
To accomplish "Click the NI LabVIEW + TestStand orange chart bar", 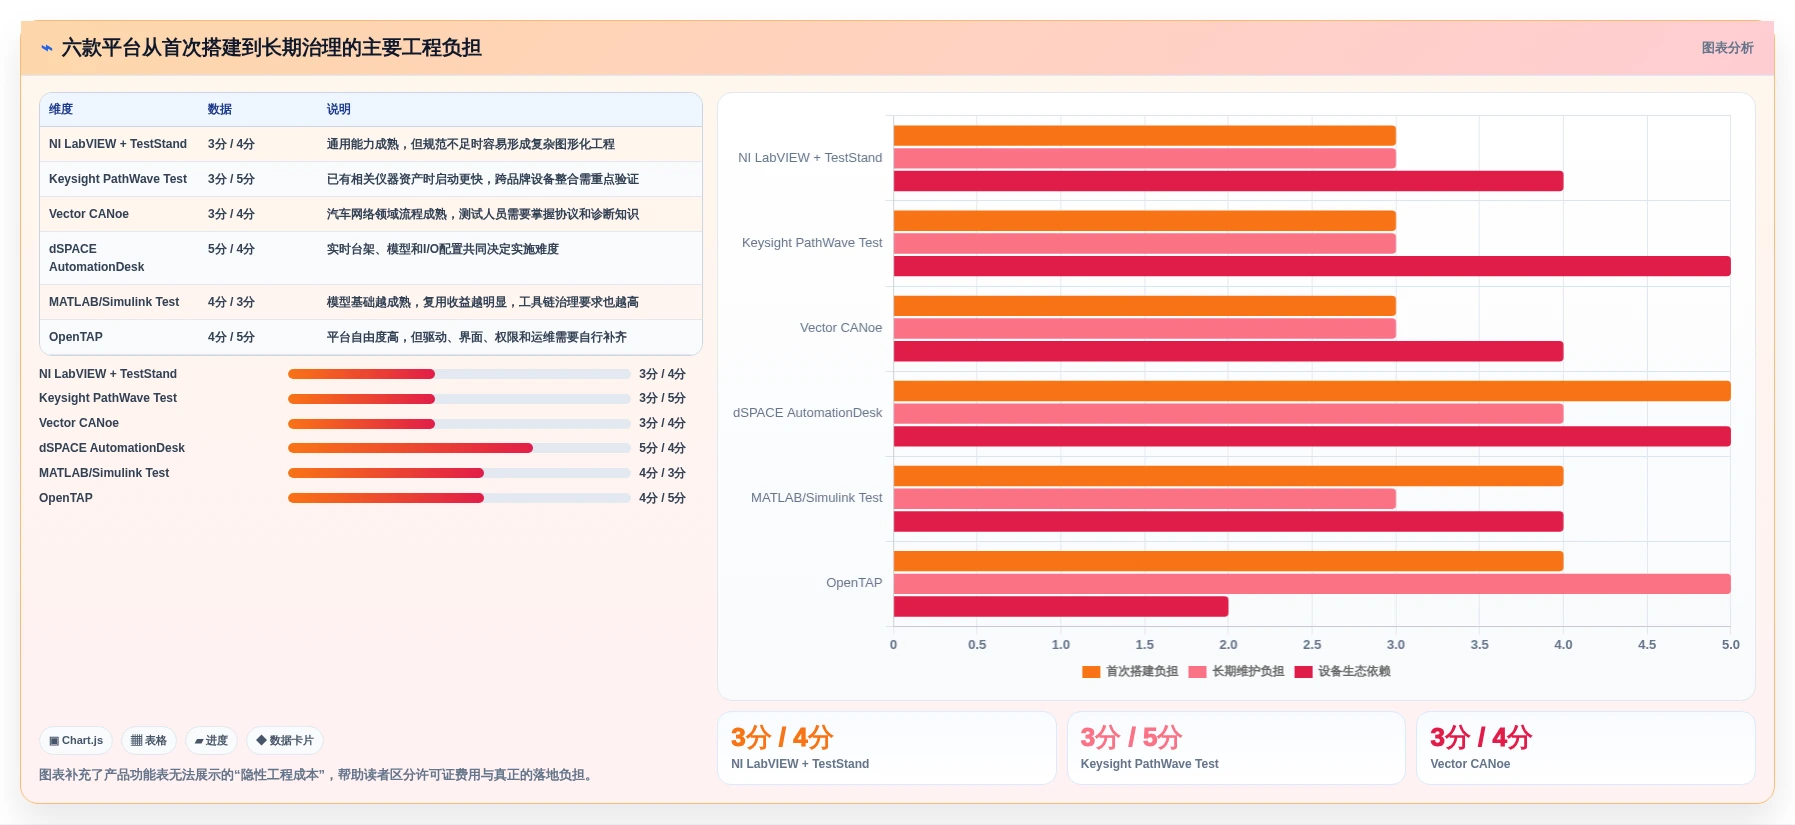I will pos(1145,136).
